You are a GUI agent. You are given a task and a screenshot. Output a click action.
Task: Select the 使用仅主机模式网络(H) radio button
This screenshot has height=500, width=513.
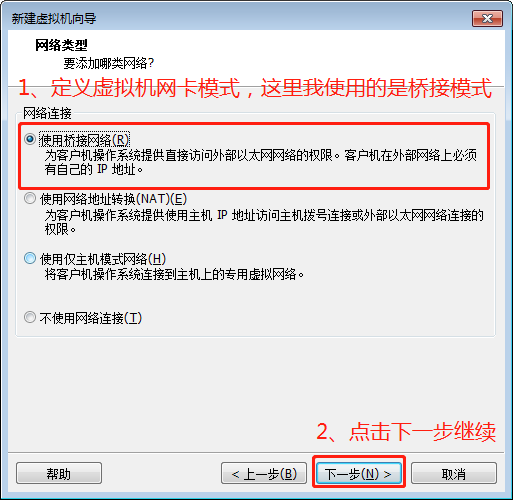30,258
